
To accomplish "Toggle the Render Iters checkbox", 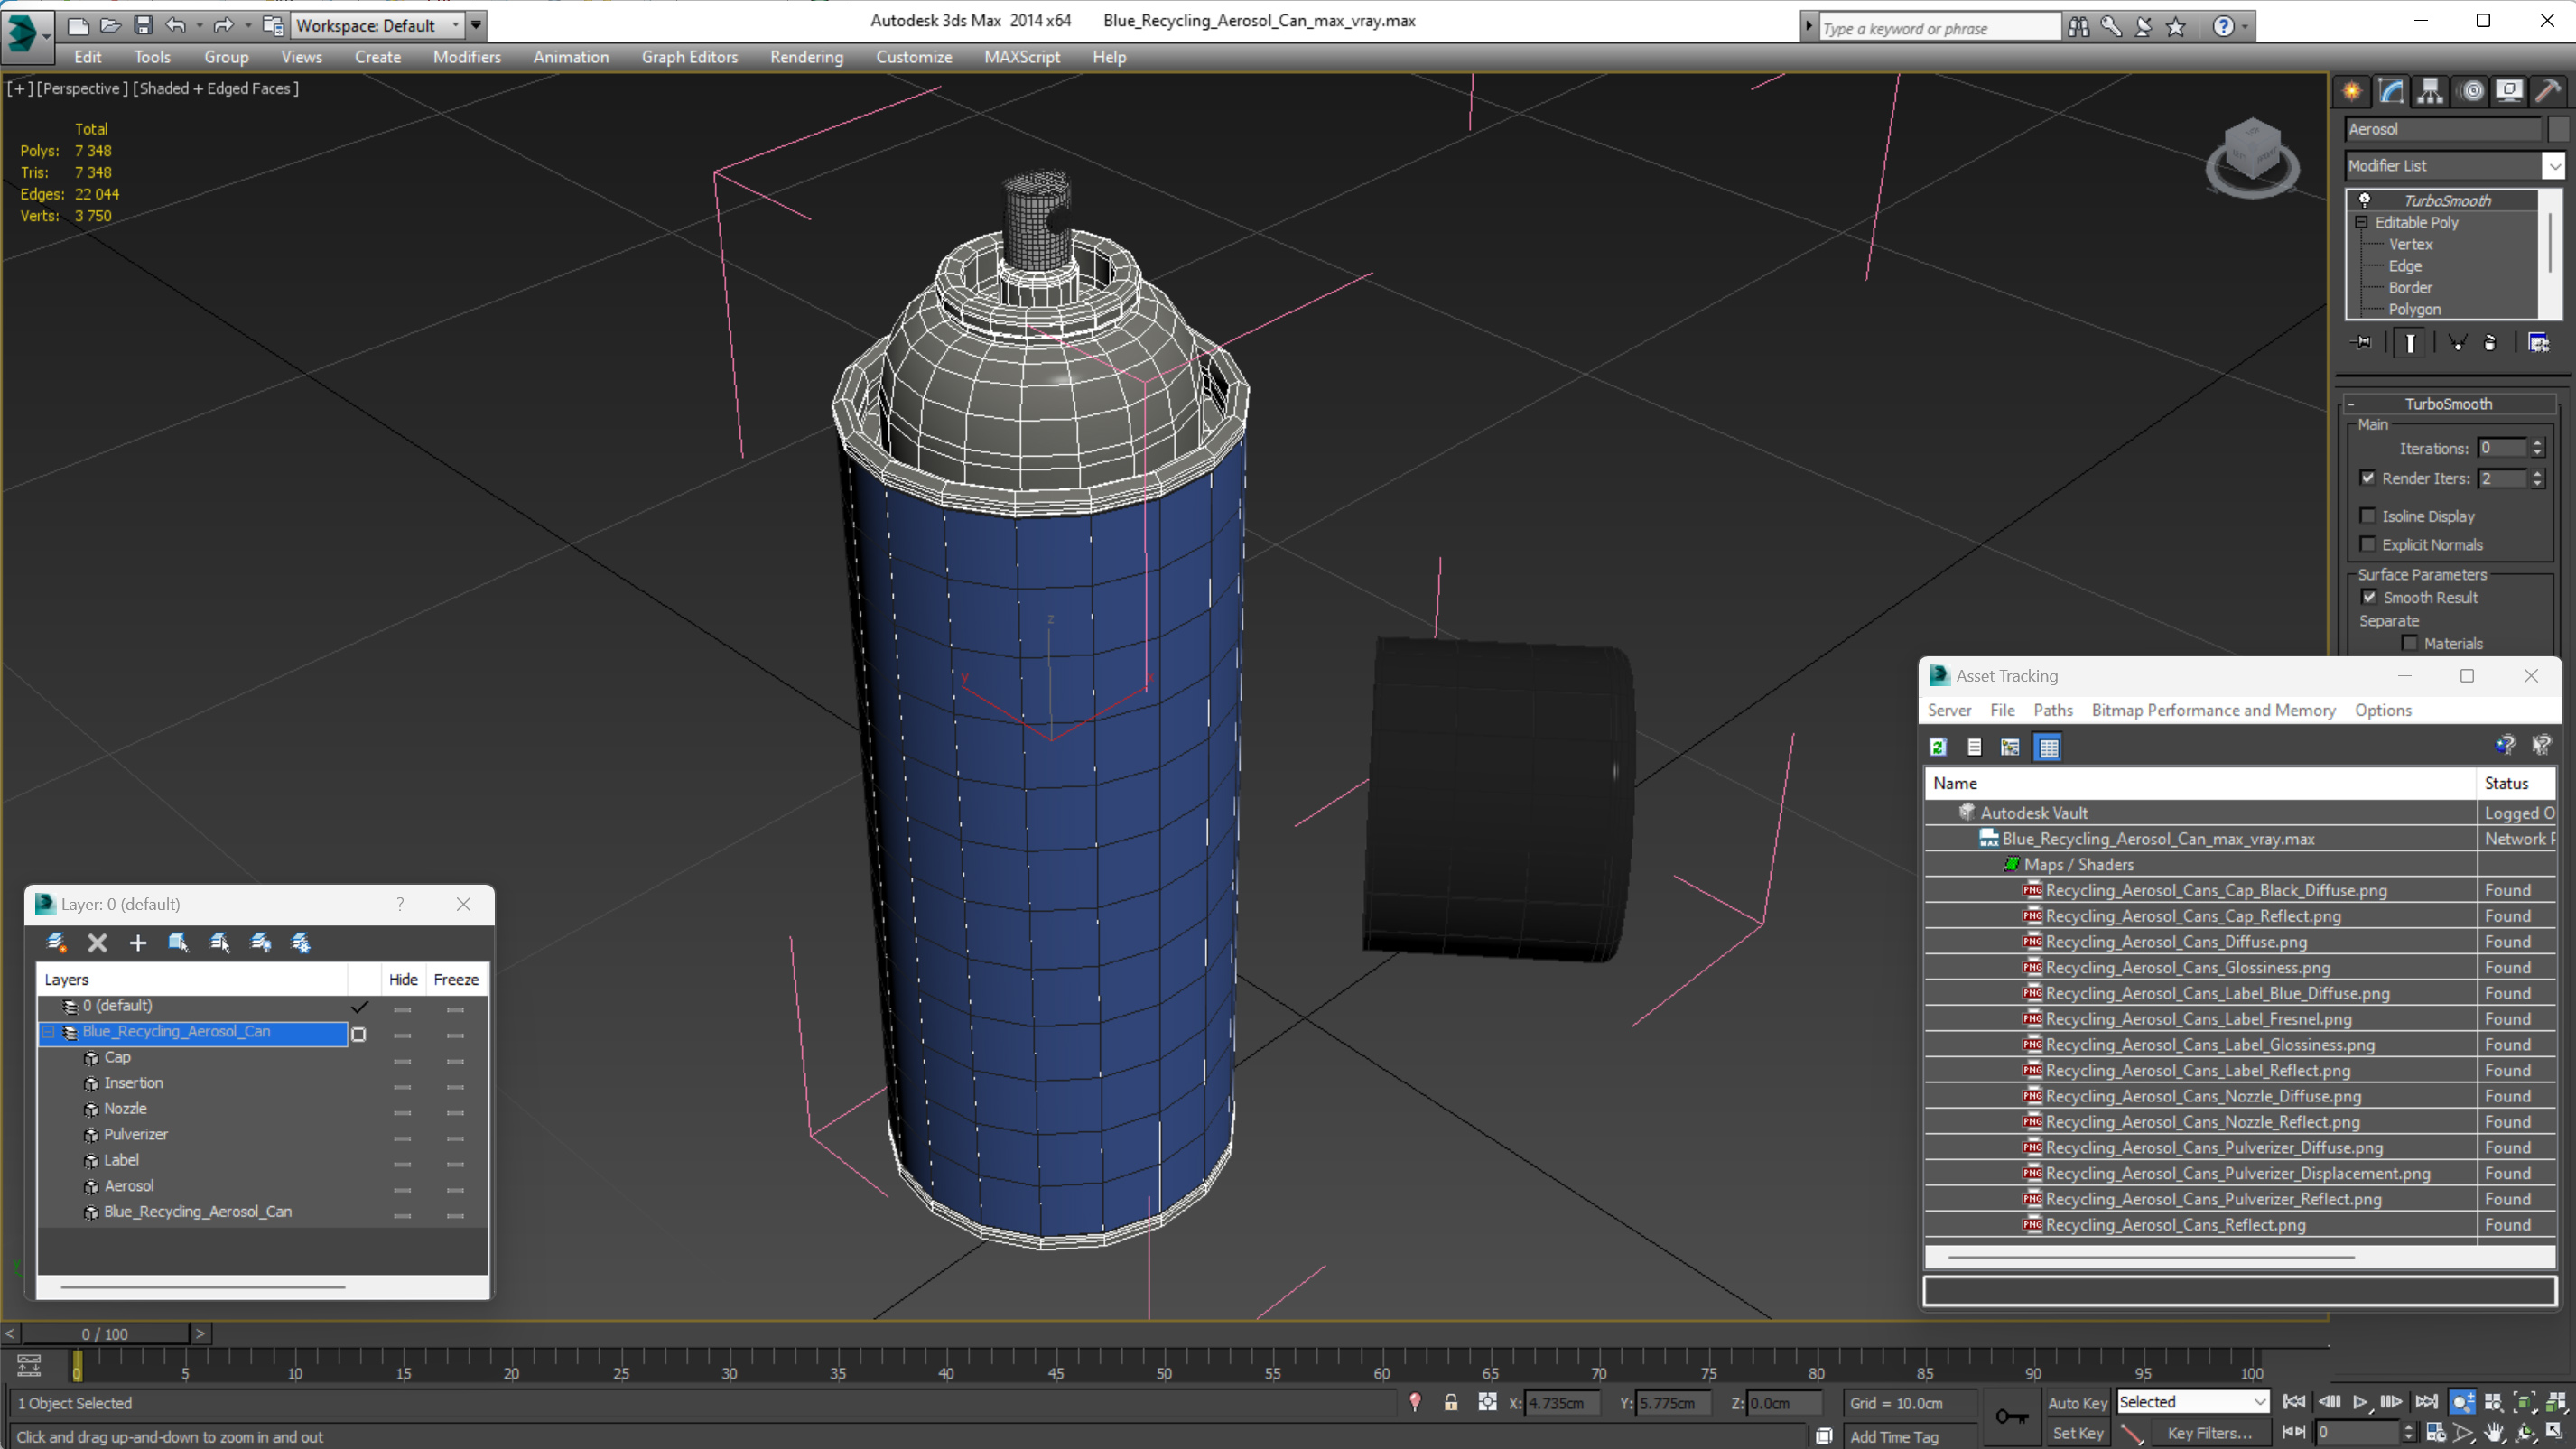I will click(2367, 478).
